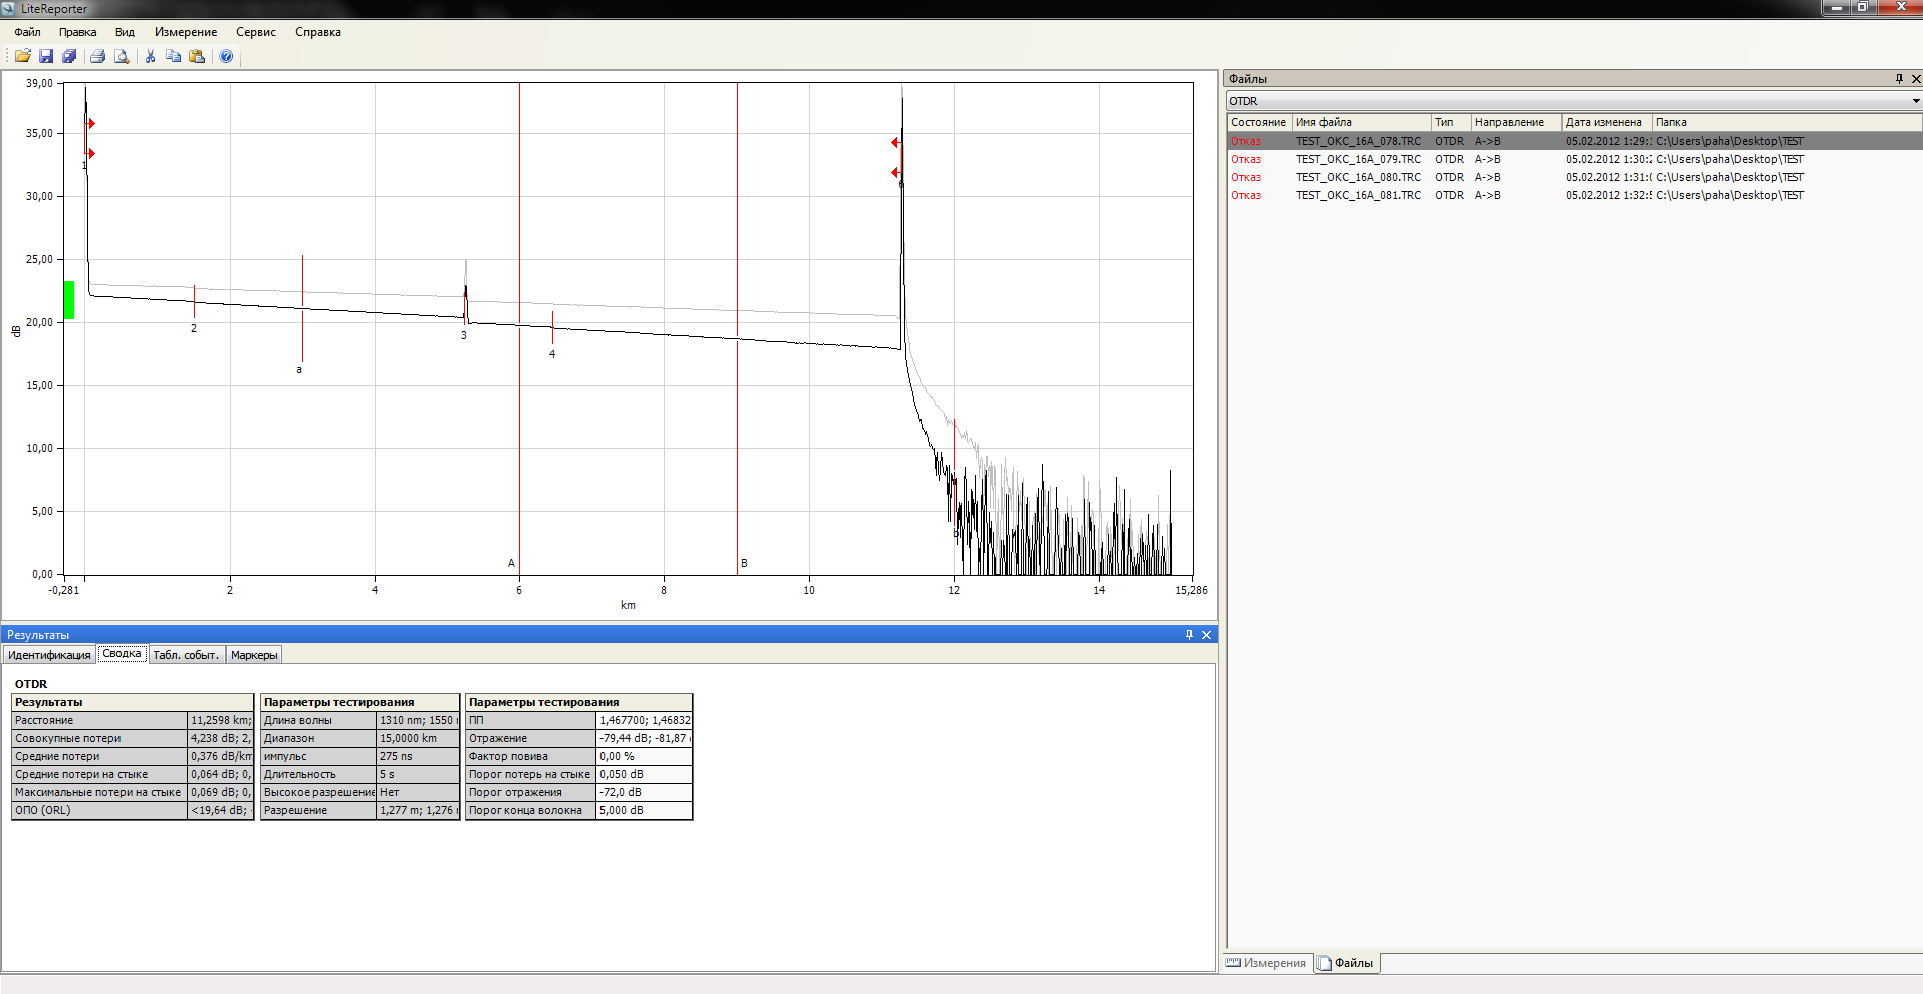Select file TEST_OKC_16A_080.TRC
Screen dimensions: 1923x994
click(x=1357, y=177)
